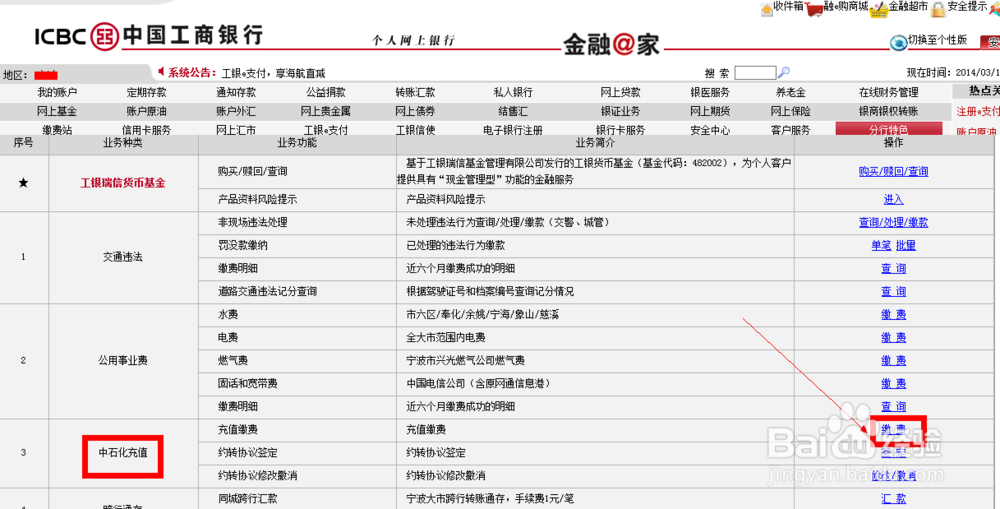Image resolution: width=1000 pixels, height=509 pixels.
Task: Open 我的账户 menu
Action: point(57,92)
